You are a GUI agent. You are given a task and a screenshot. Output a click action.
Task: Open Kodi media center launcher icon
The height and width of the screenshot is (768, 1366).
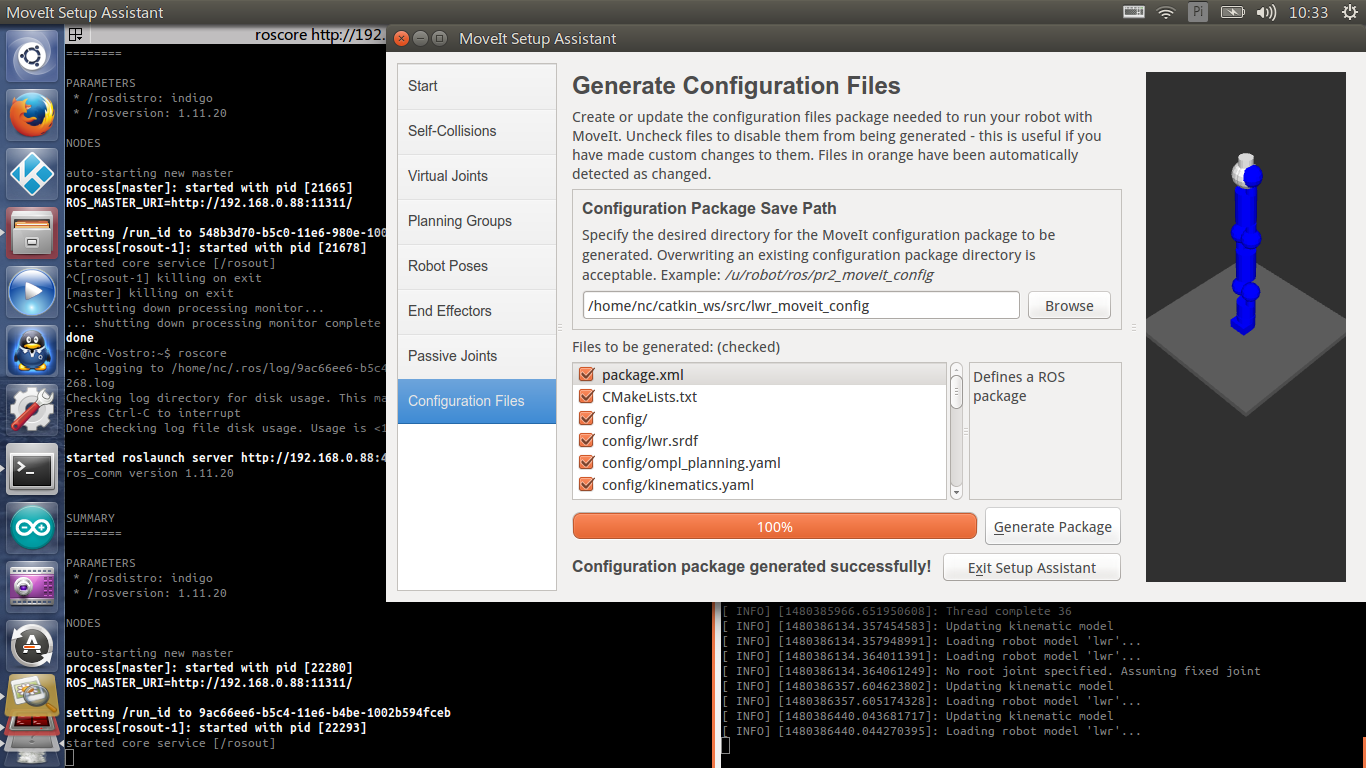point(32,174)
